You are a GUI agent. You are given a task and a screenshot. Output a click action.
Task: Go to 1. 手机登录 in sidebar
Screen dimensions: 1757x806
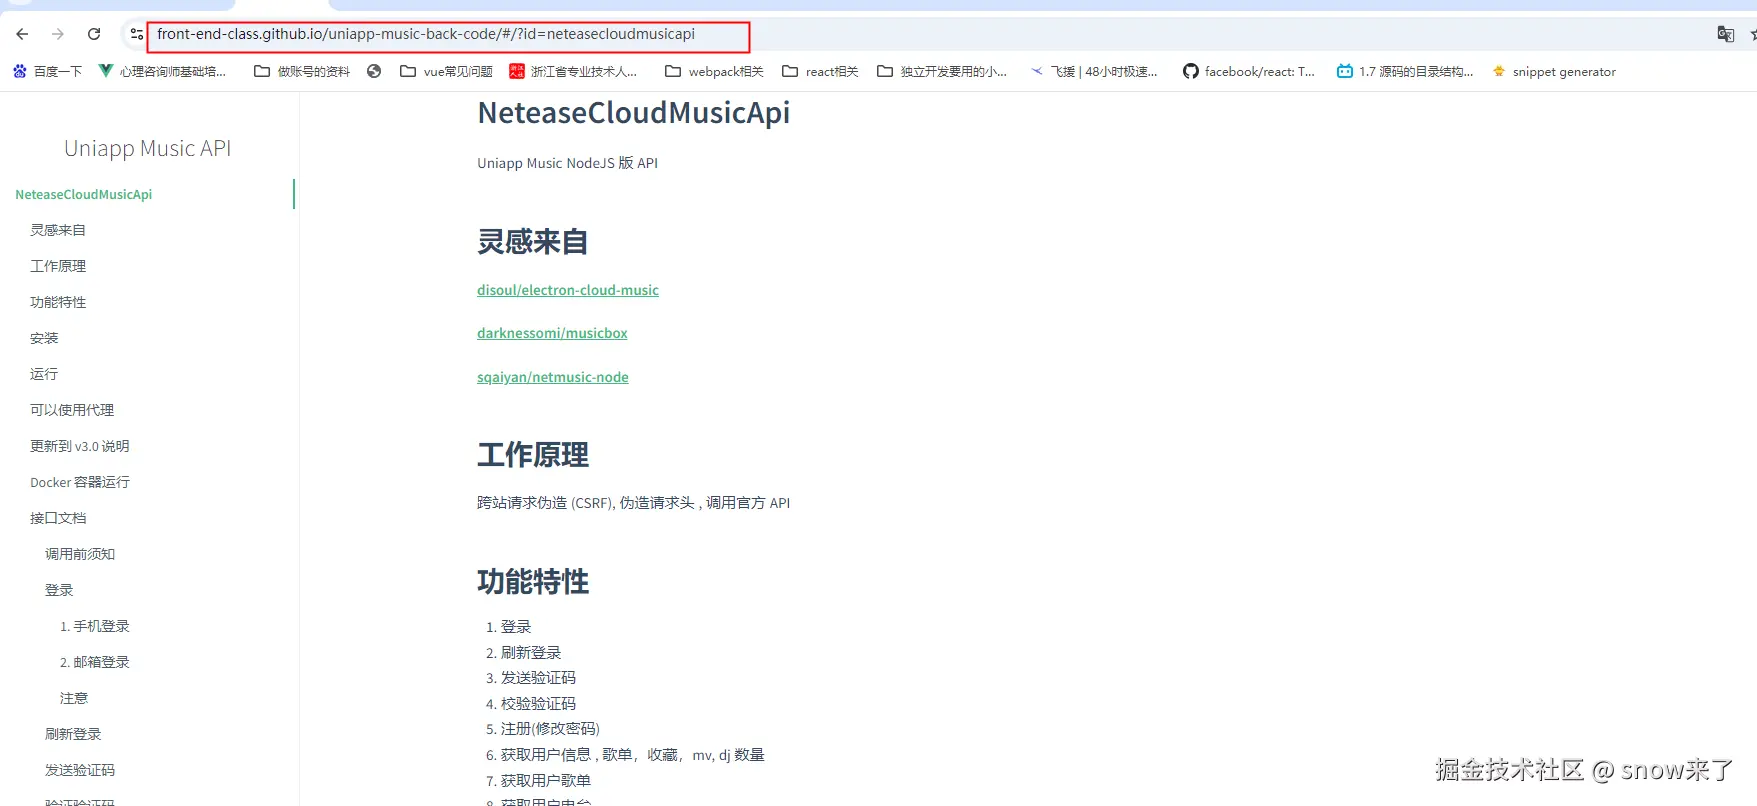tap(95, 626)
